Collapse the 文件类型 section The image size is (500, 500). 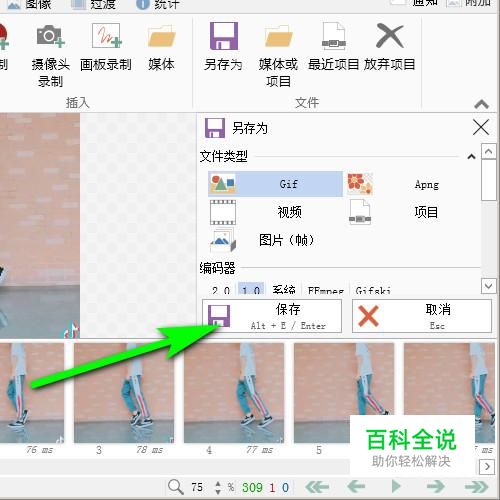tap(471, 156)
